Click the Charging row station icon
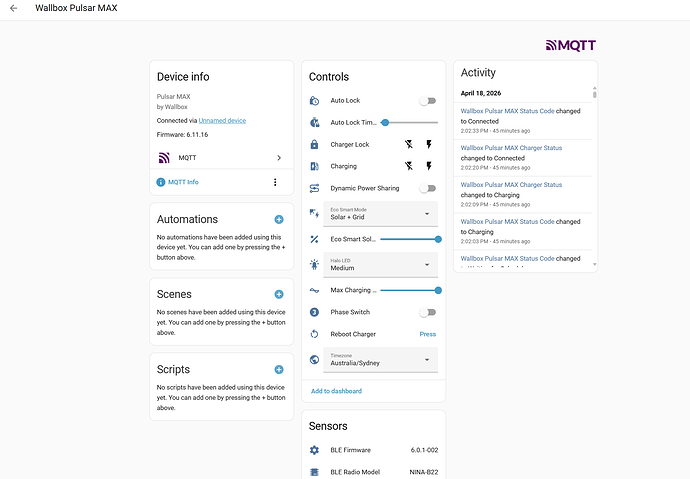Viewport: 690px width, 479px height. click(314, 166)
